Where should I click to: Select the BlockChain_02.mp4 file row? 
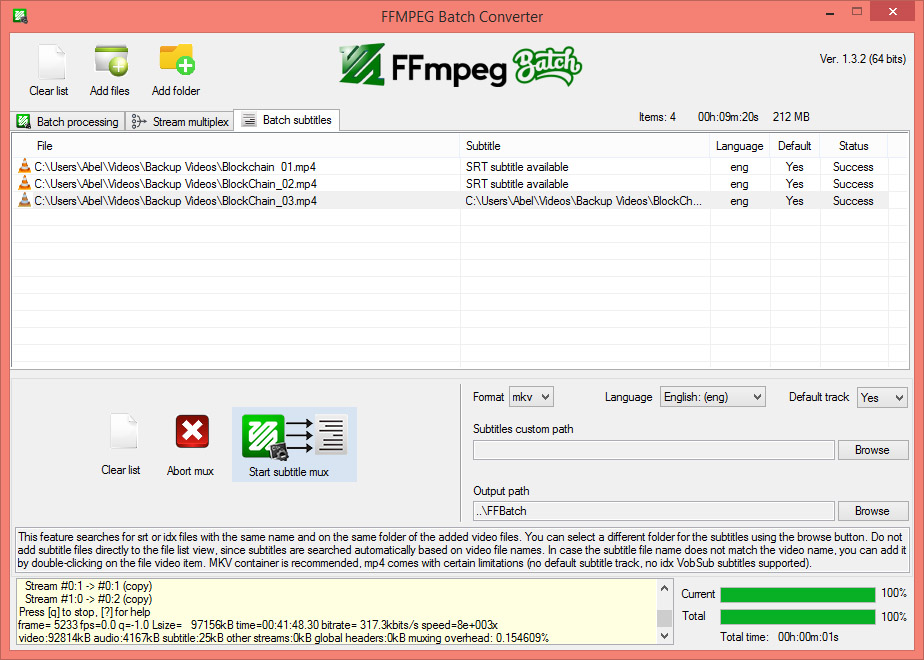tap(451, 184)
